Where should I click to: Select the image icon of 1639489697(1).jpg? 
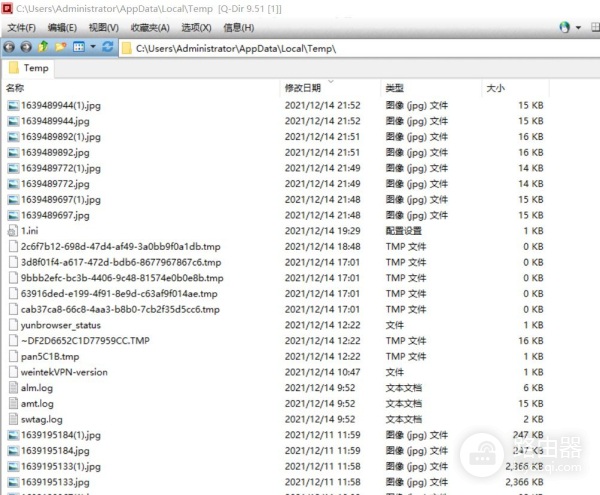[x=13, y=200]
